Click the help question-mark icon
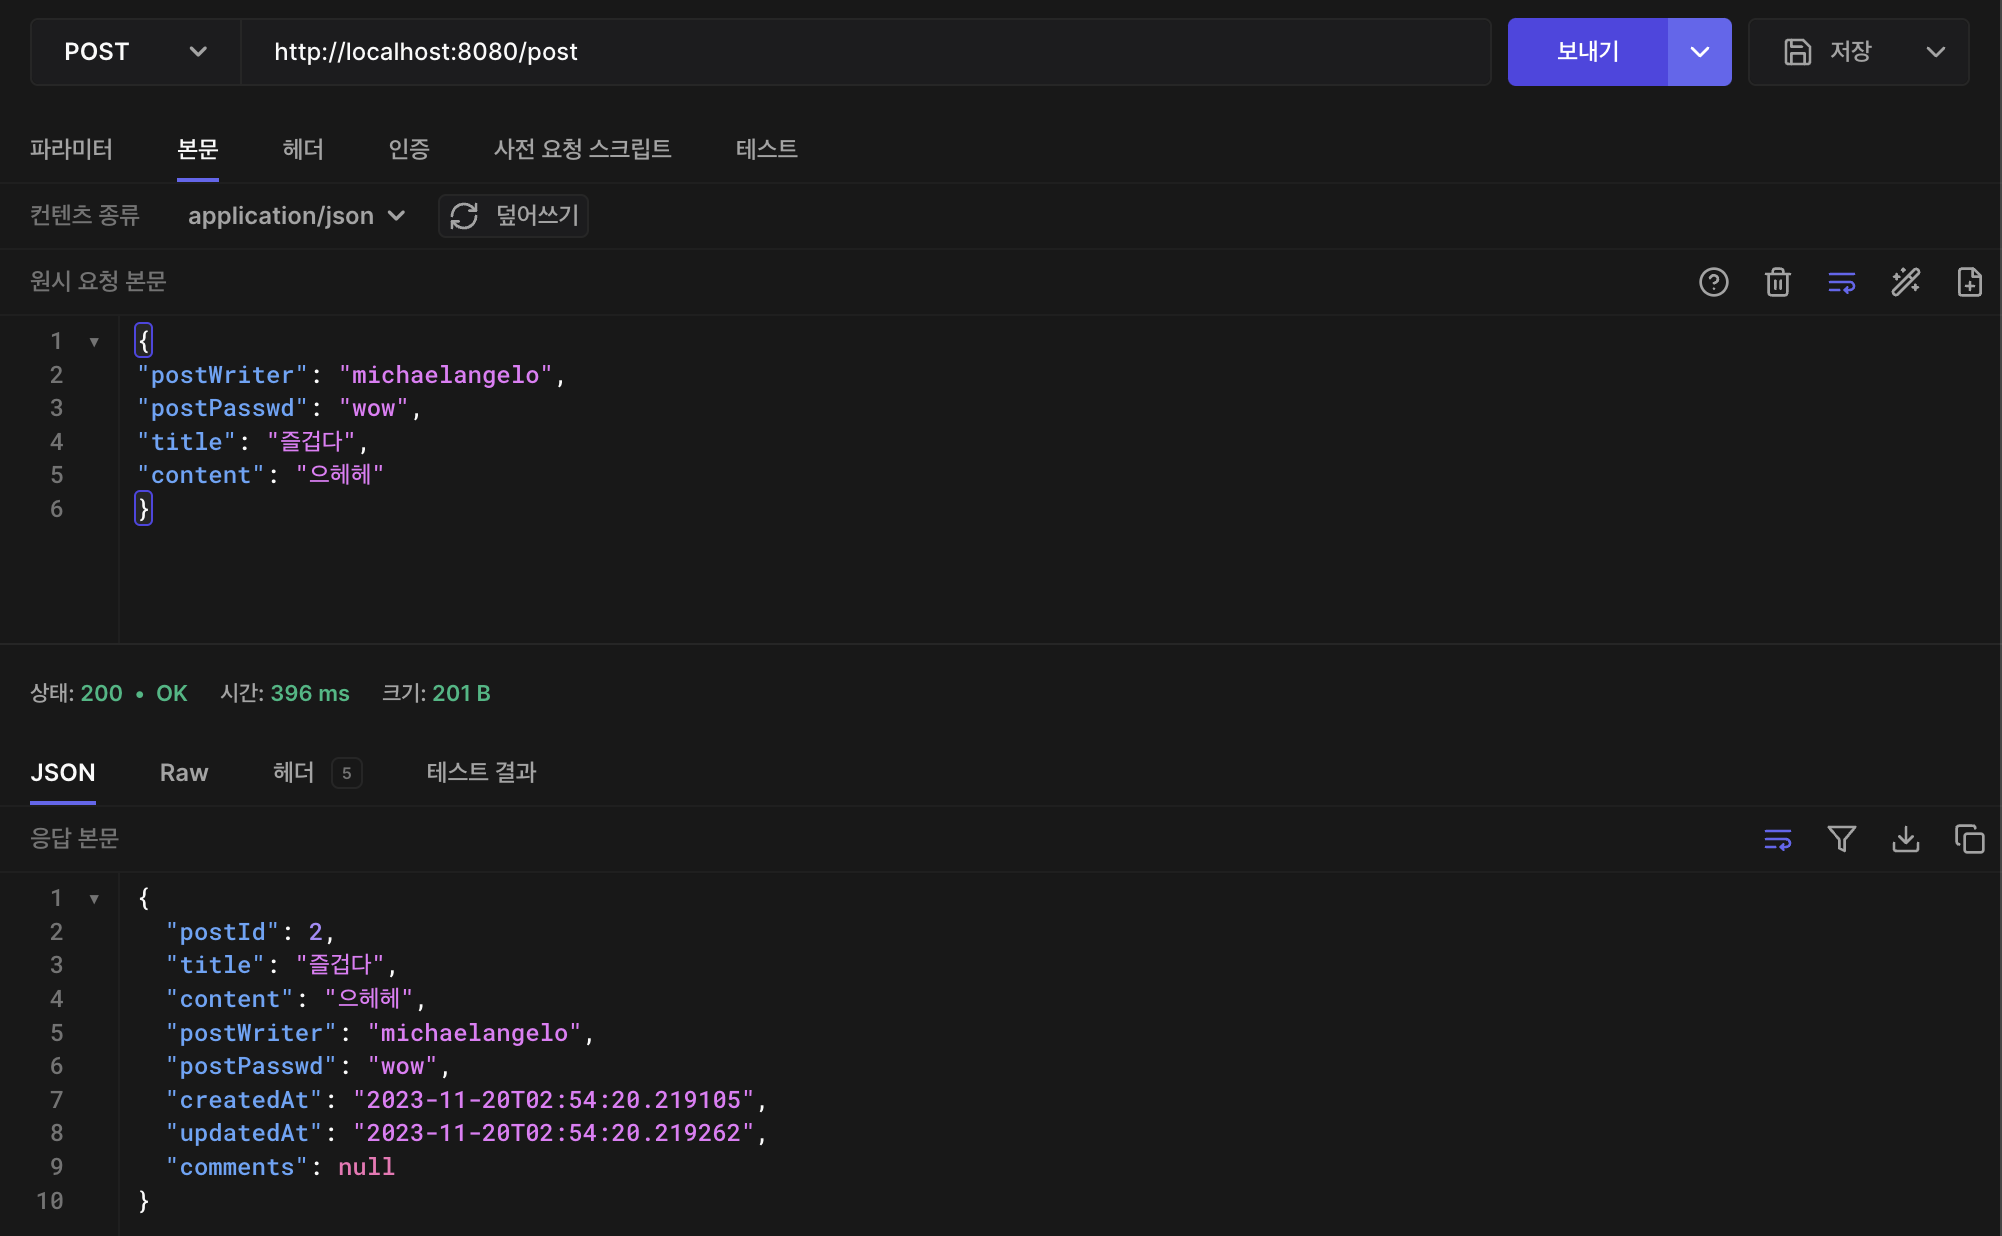Viewport: 2002px width, 1236px height. click(x=1713, y=282)
